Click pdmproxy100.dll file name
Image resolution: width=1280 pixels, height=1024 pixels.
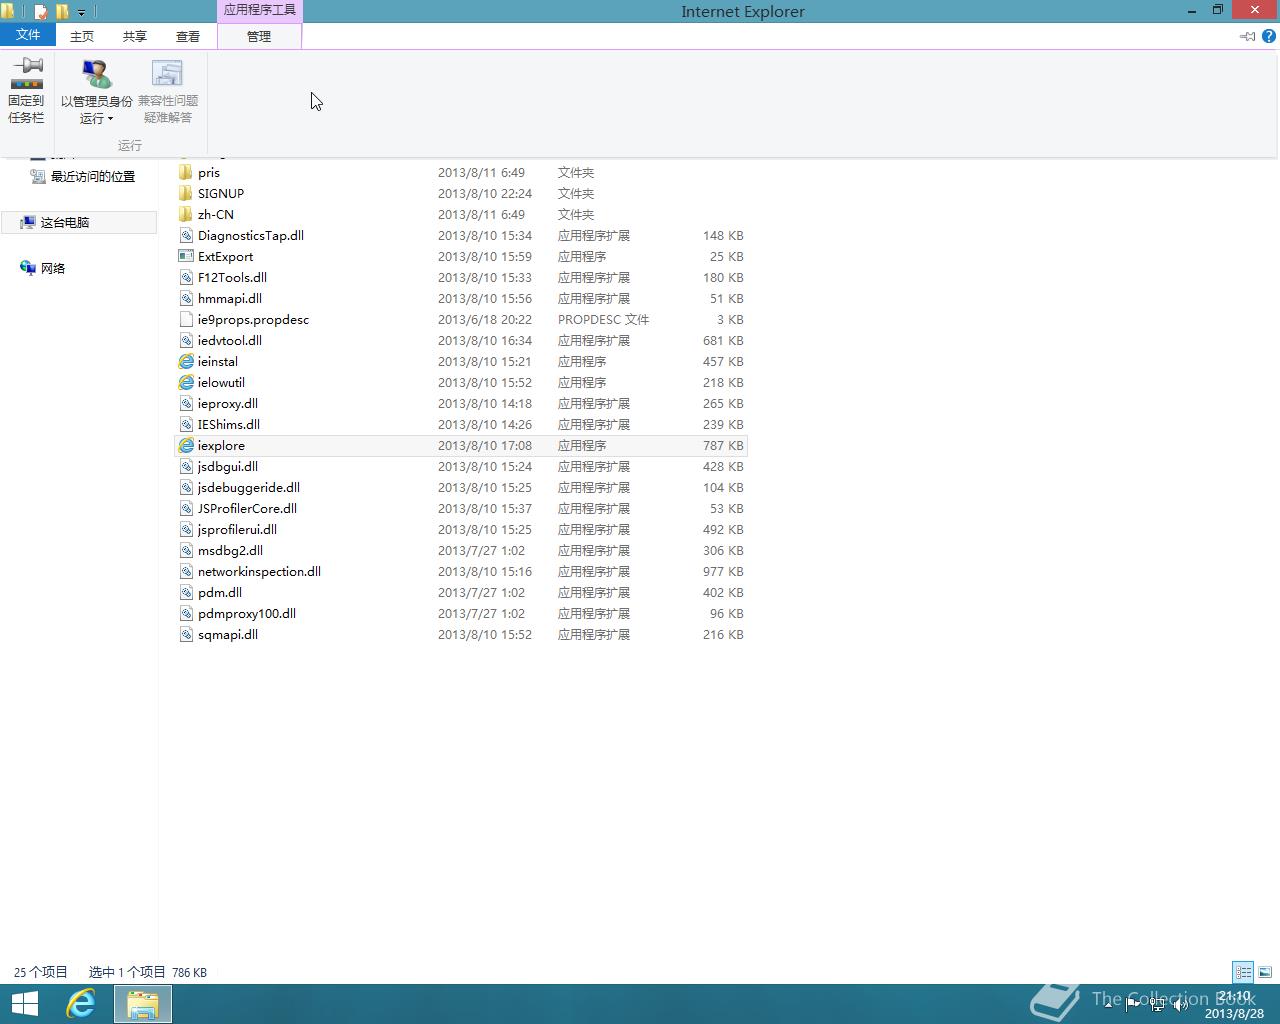pyautogui.click(x=247, y=614)
